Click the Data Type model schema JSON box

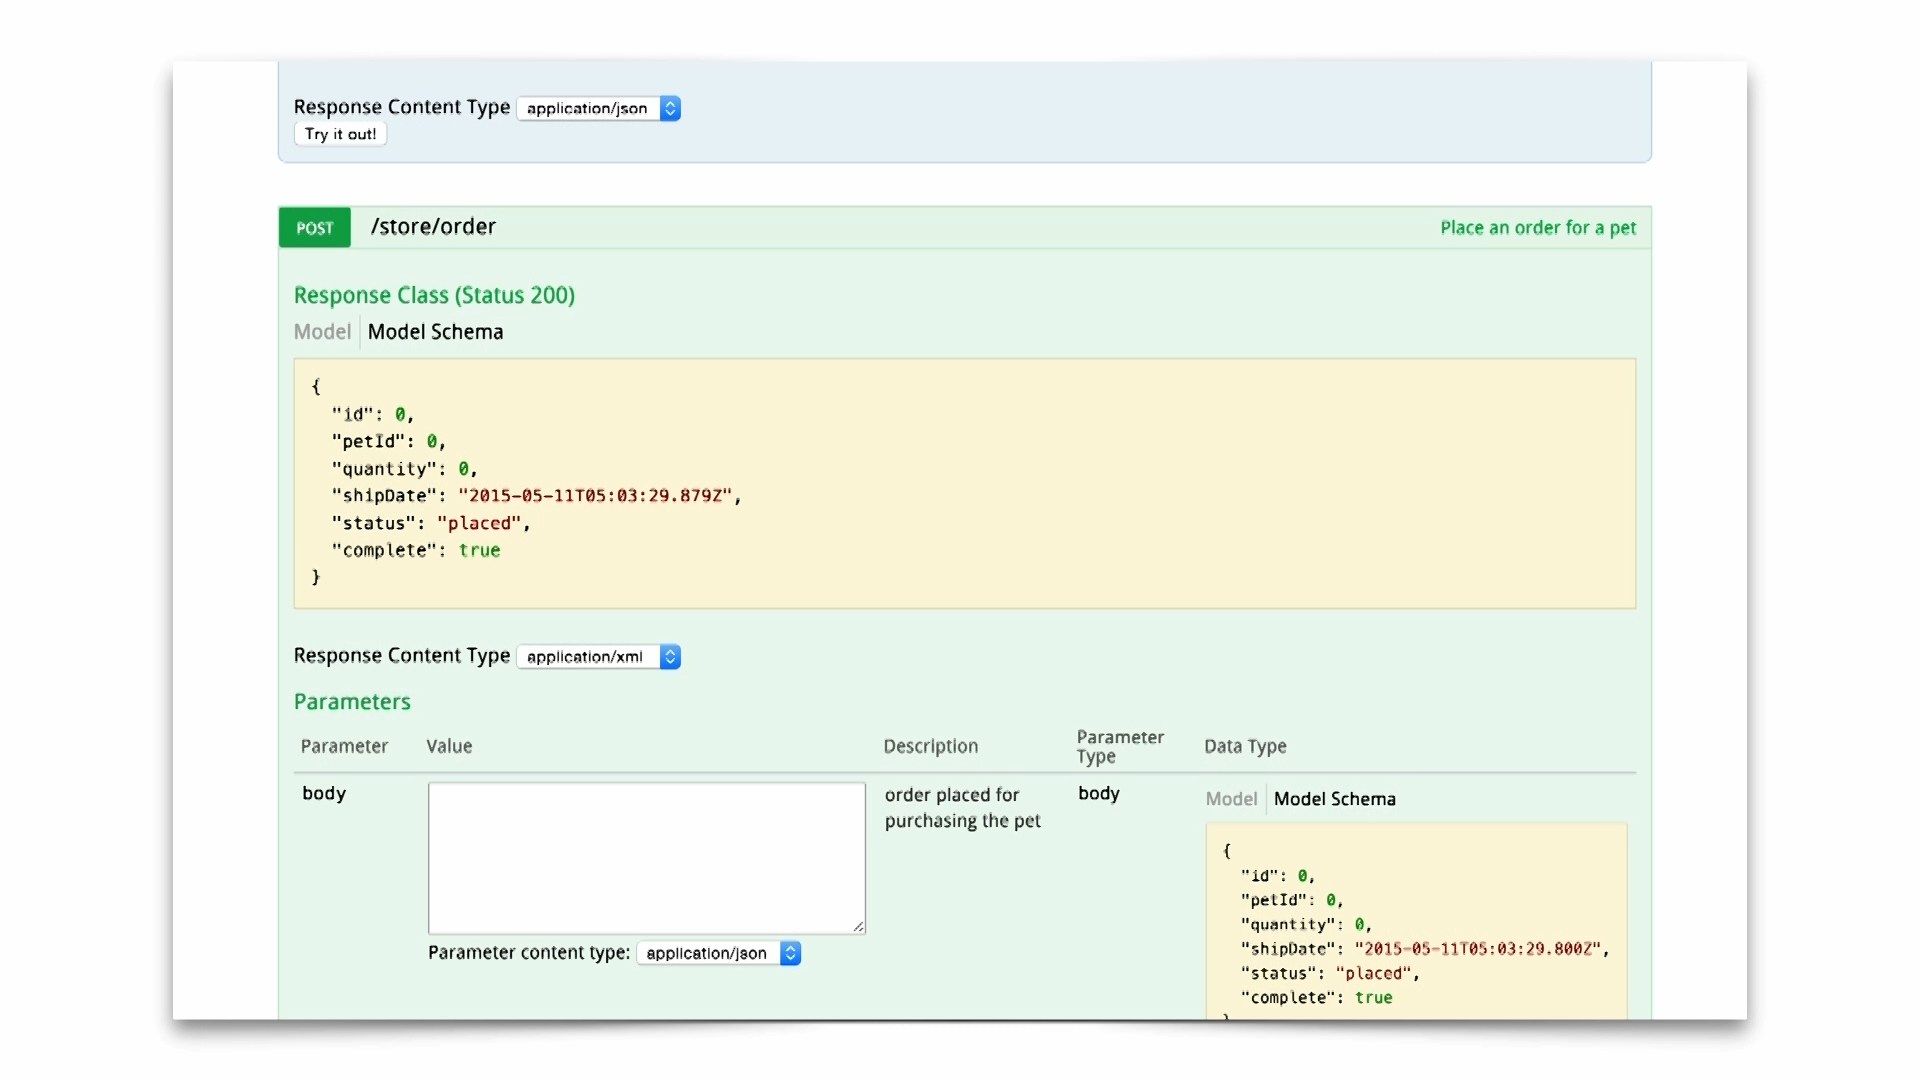(1416, 921)
